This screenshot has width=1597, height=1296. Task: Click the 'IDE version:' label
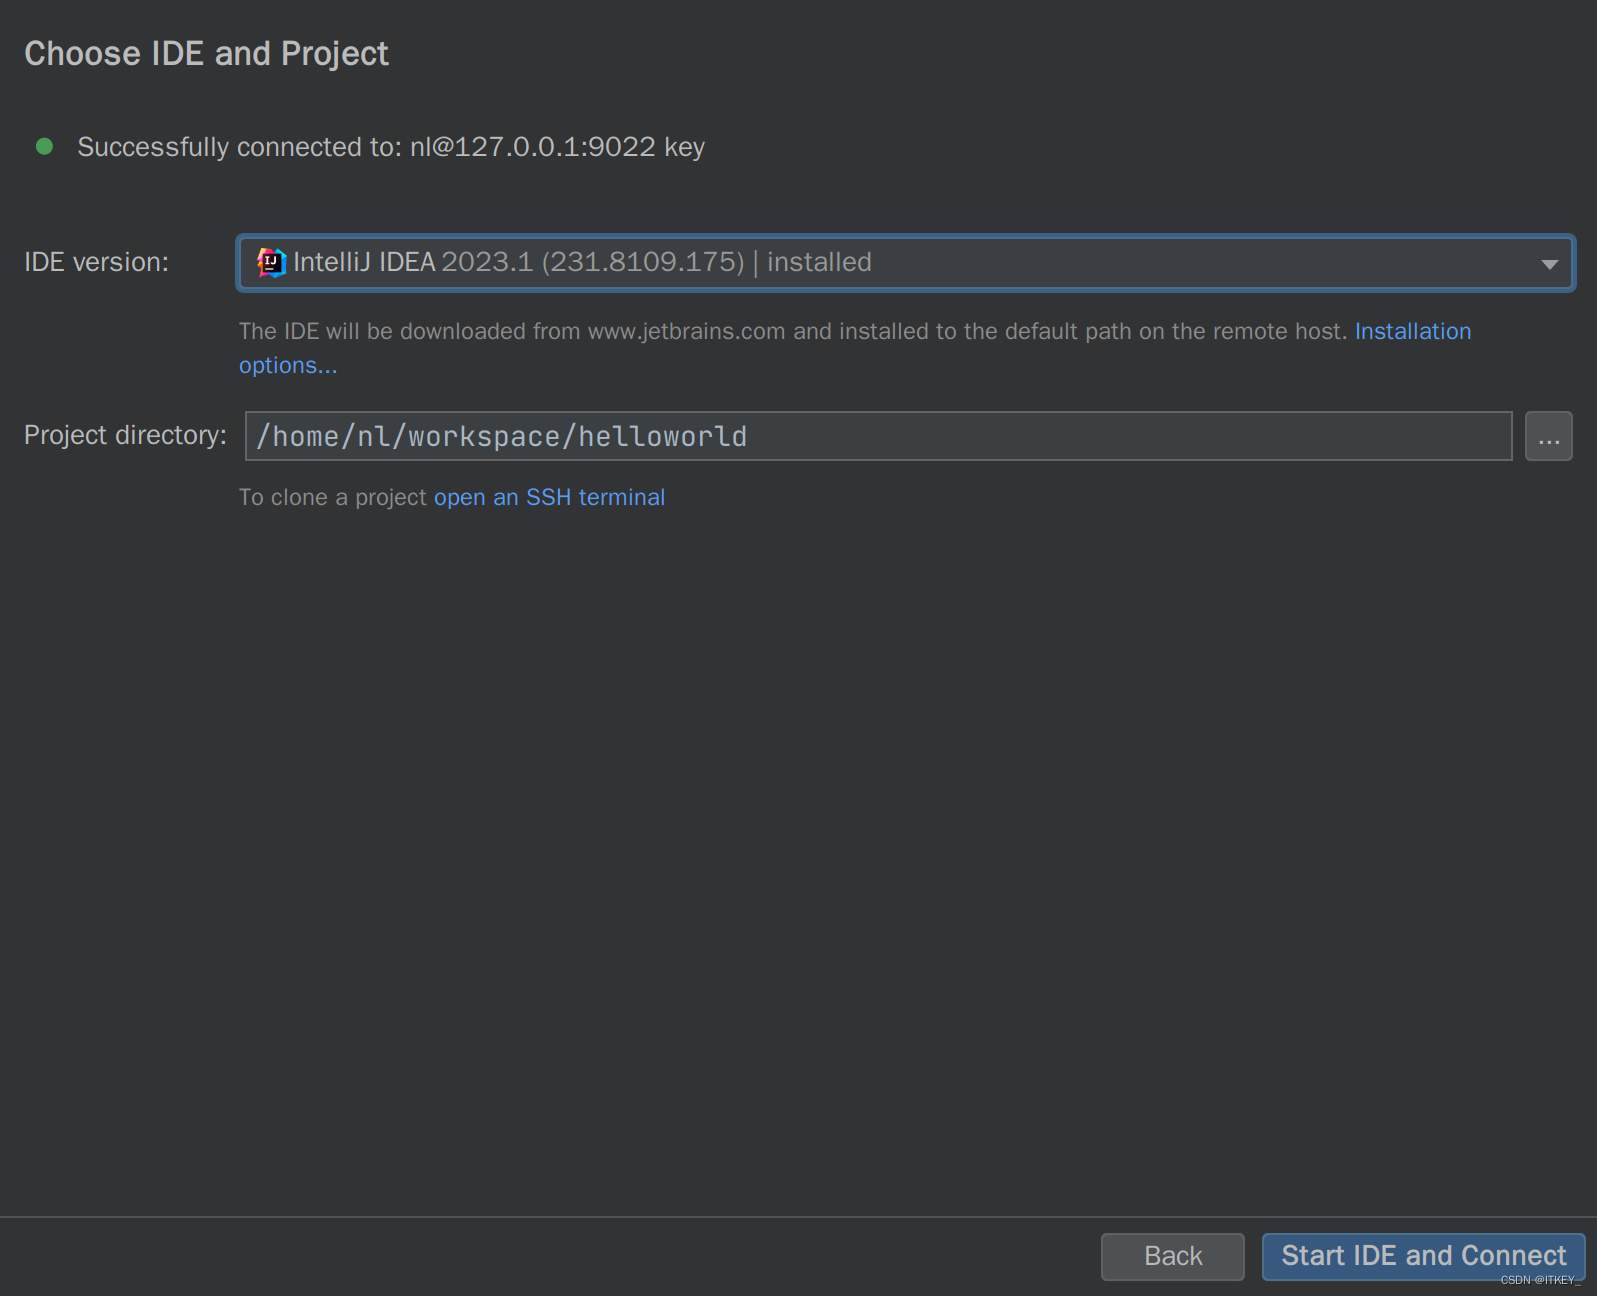pos(97,262)
